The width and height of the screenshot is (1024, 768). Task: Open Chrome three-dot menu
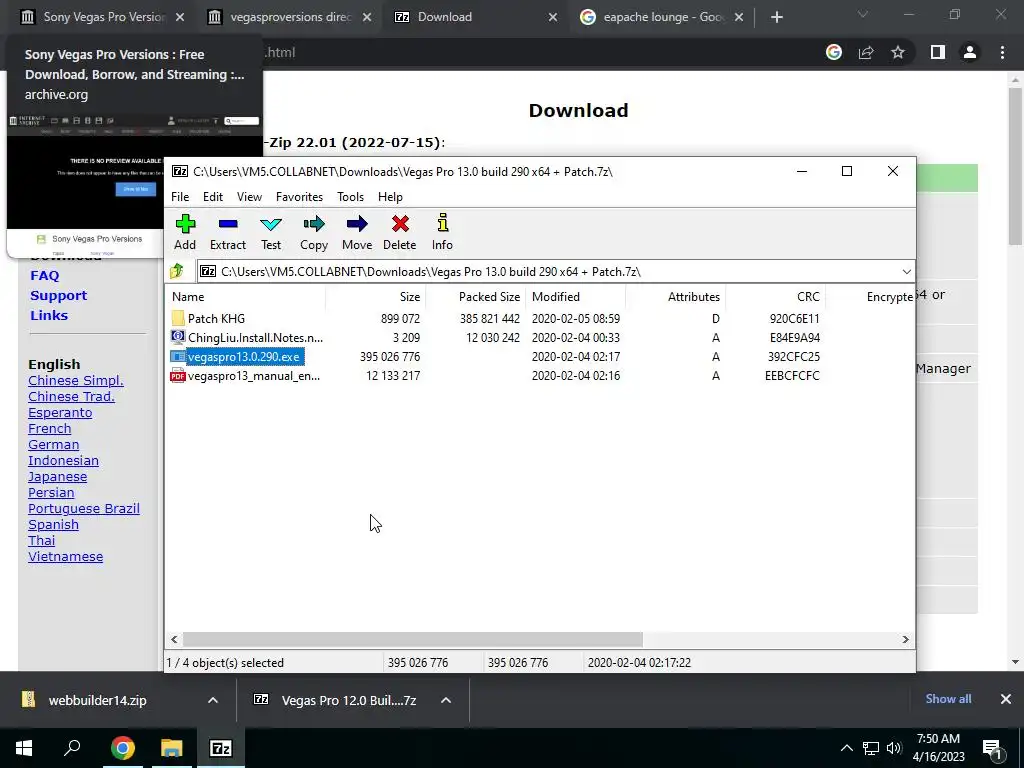coord(1002,52)
